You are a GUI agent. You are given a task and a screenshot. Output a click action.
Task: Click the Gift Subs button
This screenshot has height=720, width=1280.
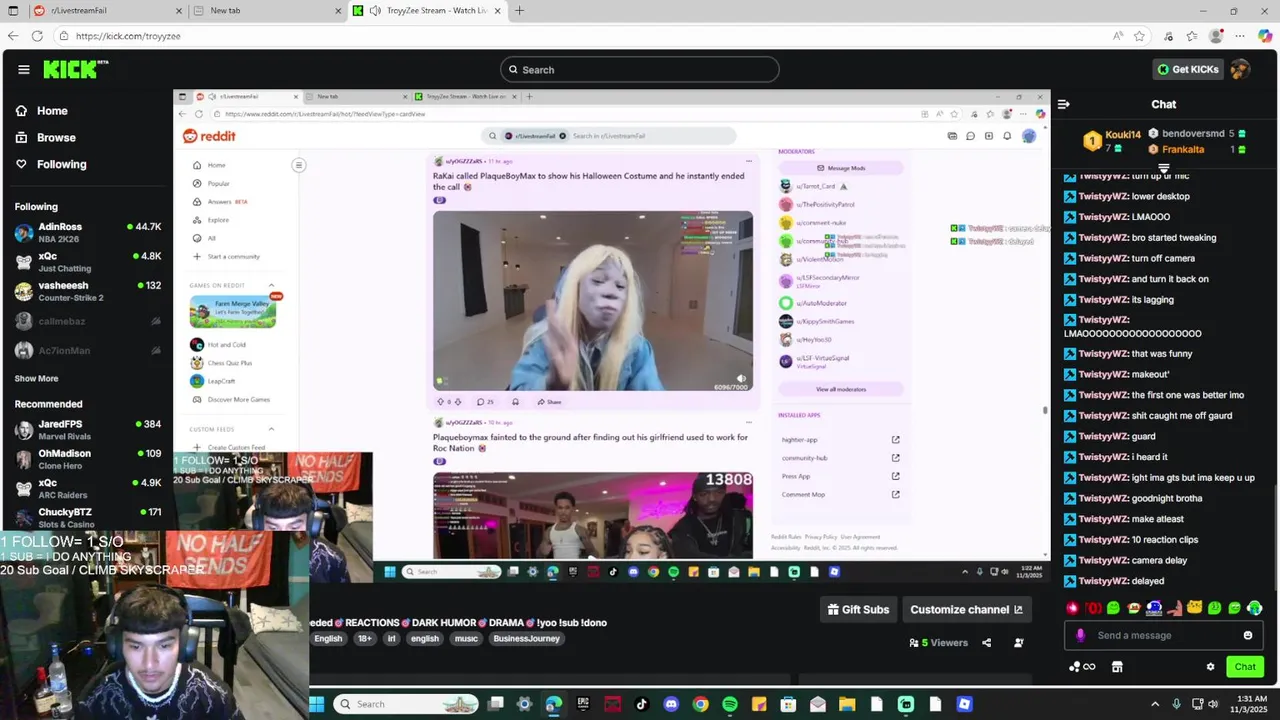click(858, 609)
